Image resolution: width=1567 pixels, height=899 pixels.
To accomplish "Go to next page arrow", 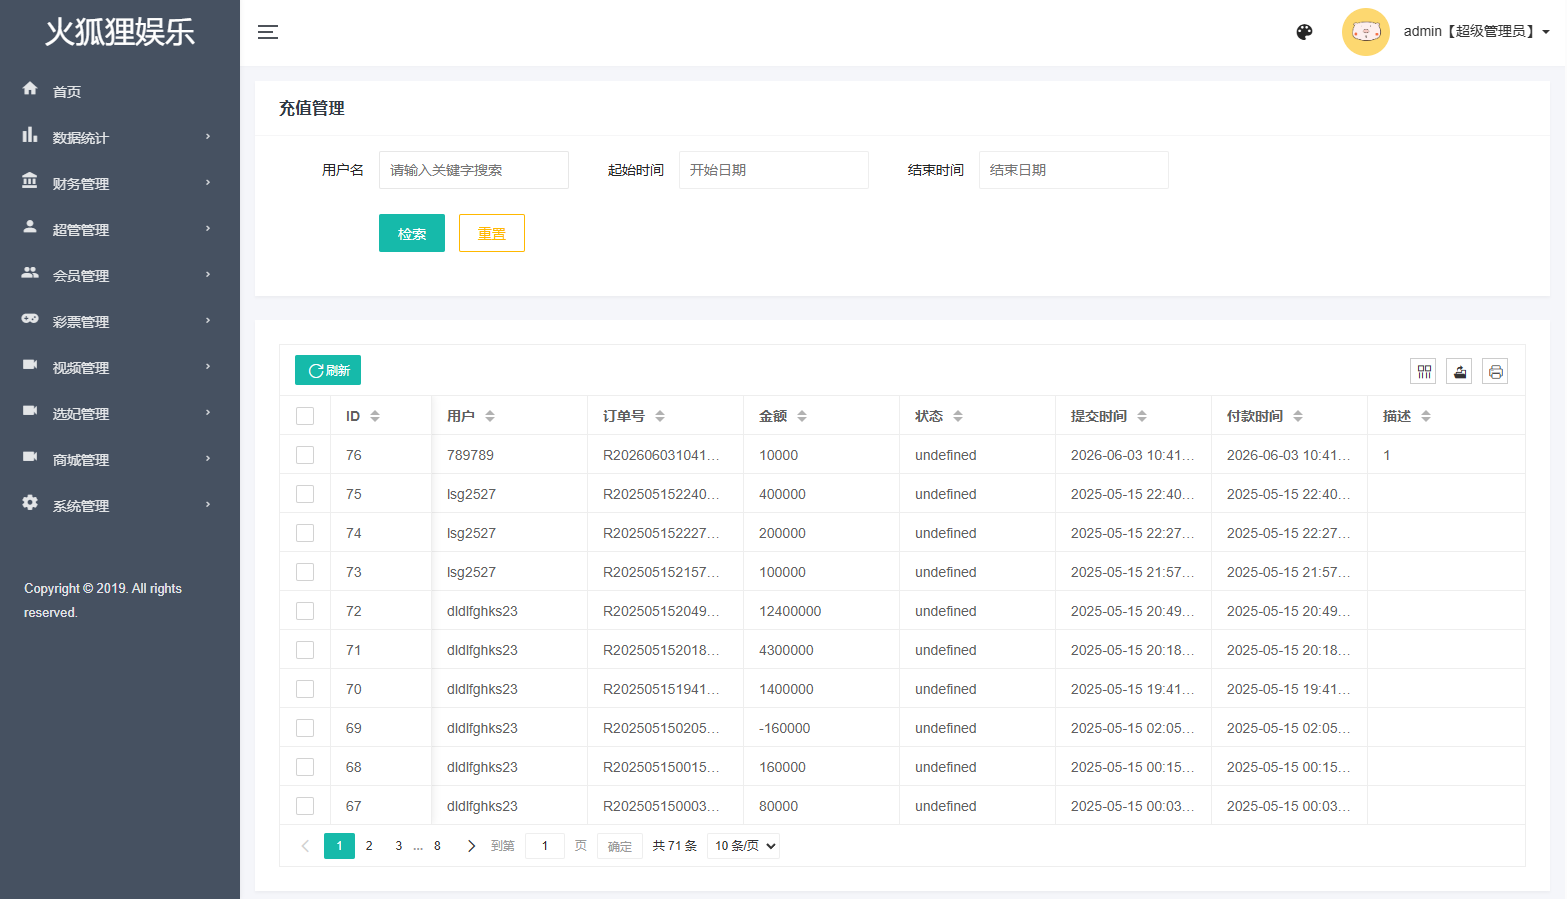I will pyautogui.click(x=471, y=846).
